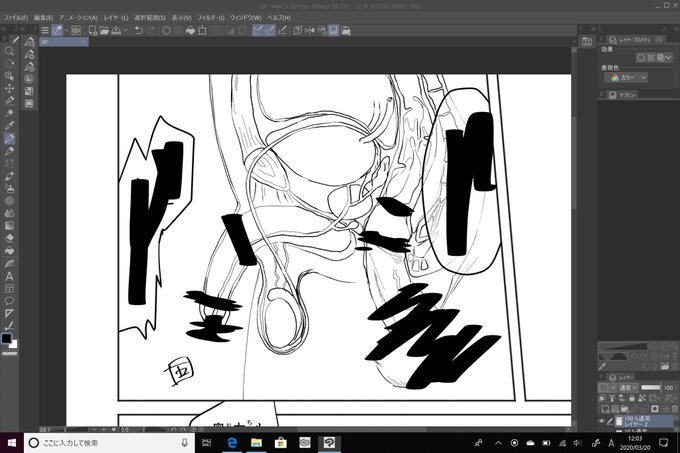Select the black main color swatch

click(x=6, y=338)
